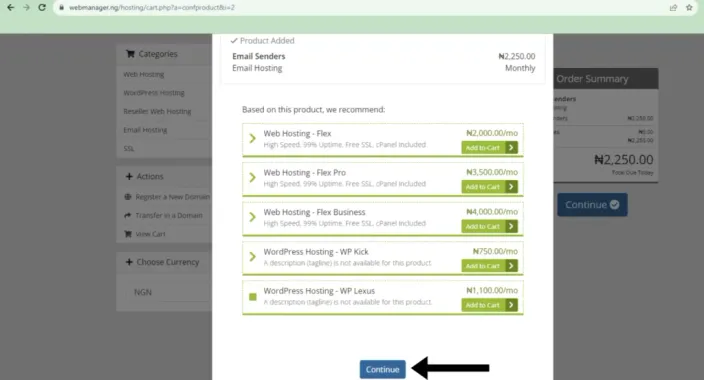Expand the Web Hosting - Flex Pro chevron
The image size is (704, 380).
[x=252, y=177]
